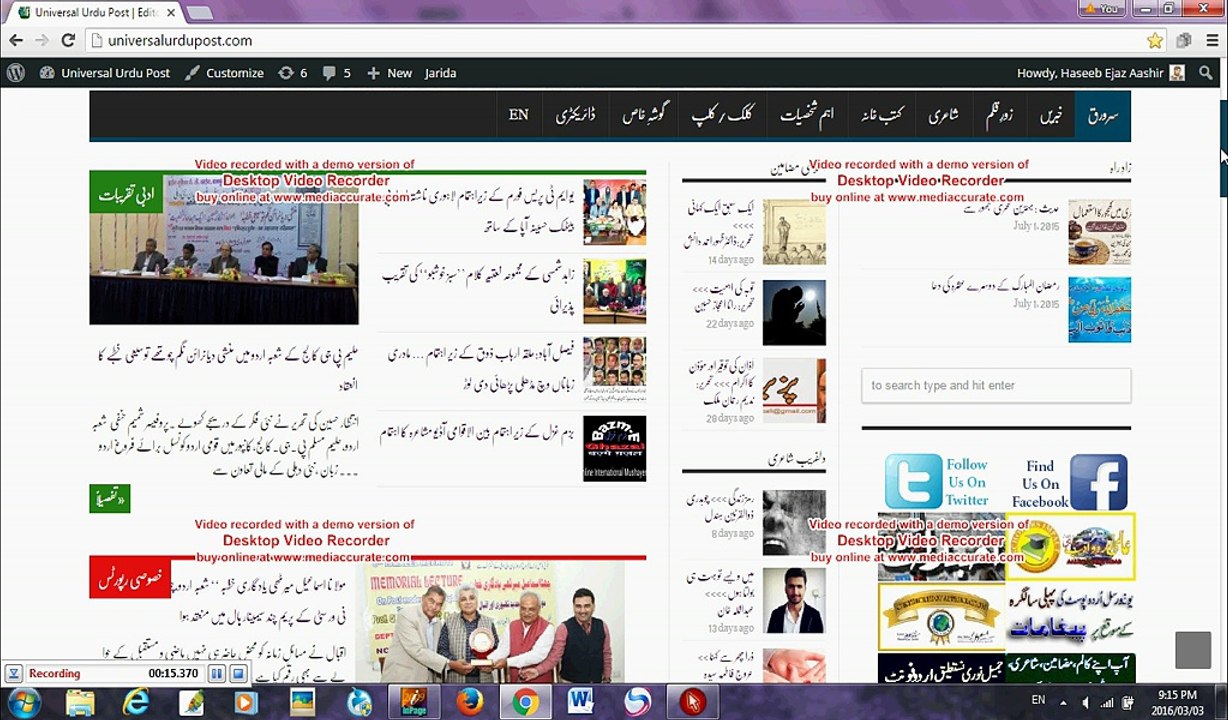
Task: Stop the recording in the recorder bar
Action: click(x=238, y=674)
